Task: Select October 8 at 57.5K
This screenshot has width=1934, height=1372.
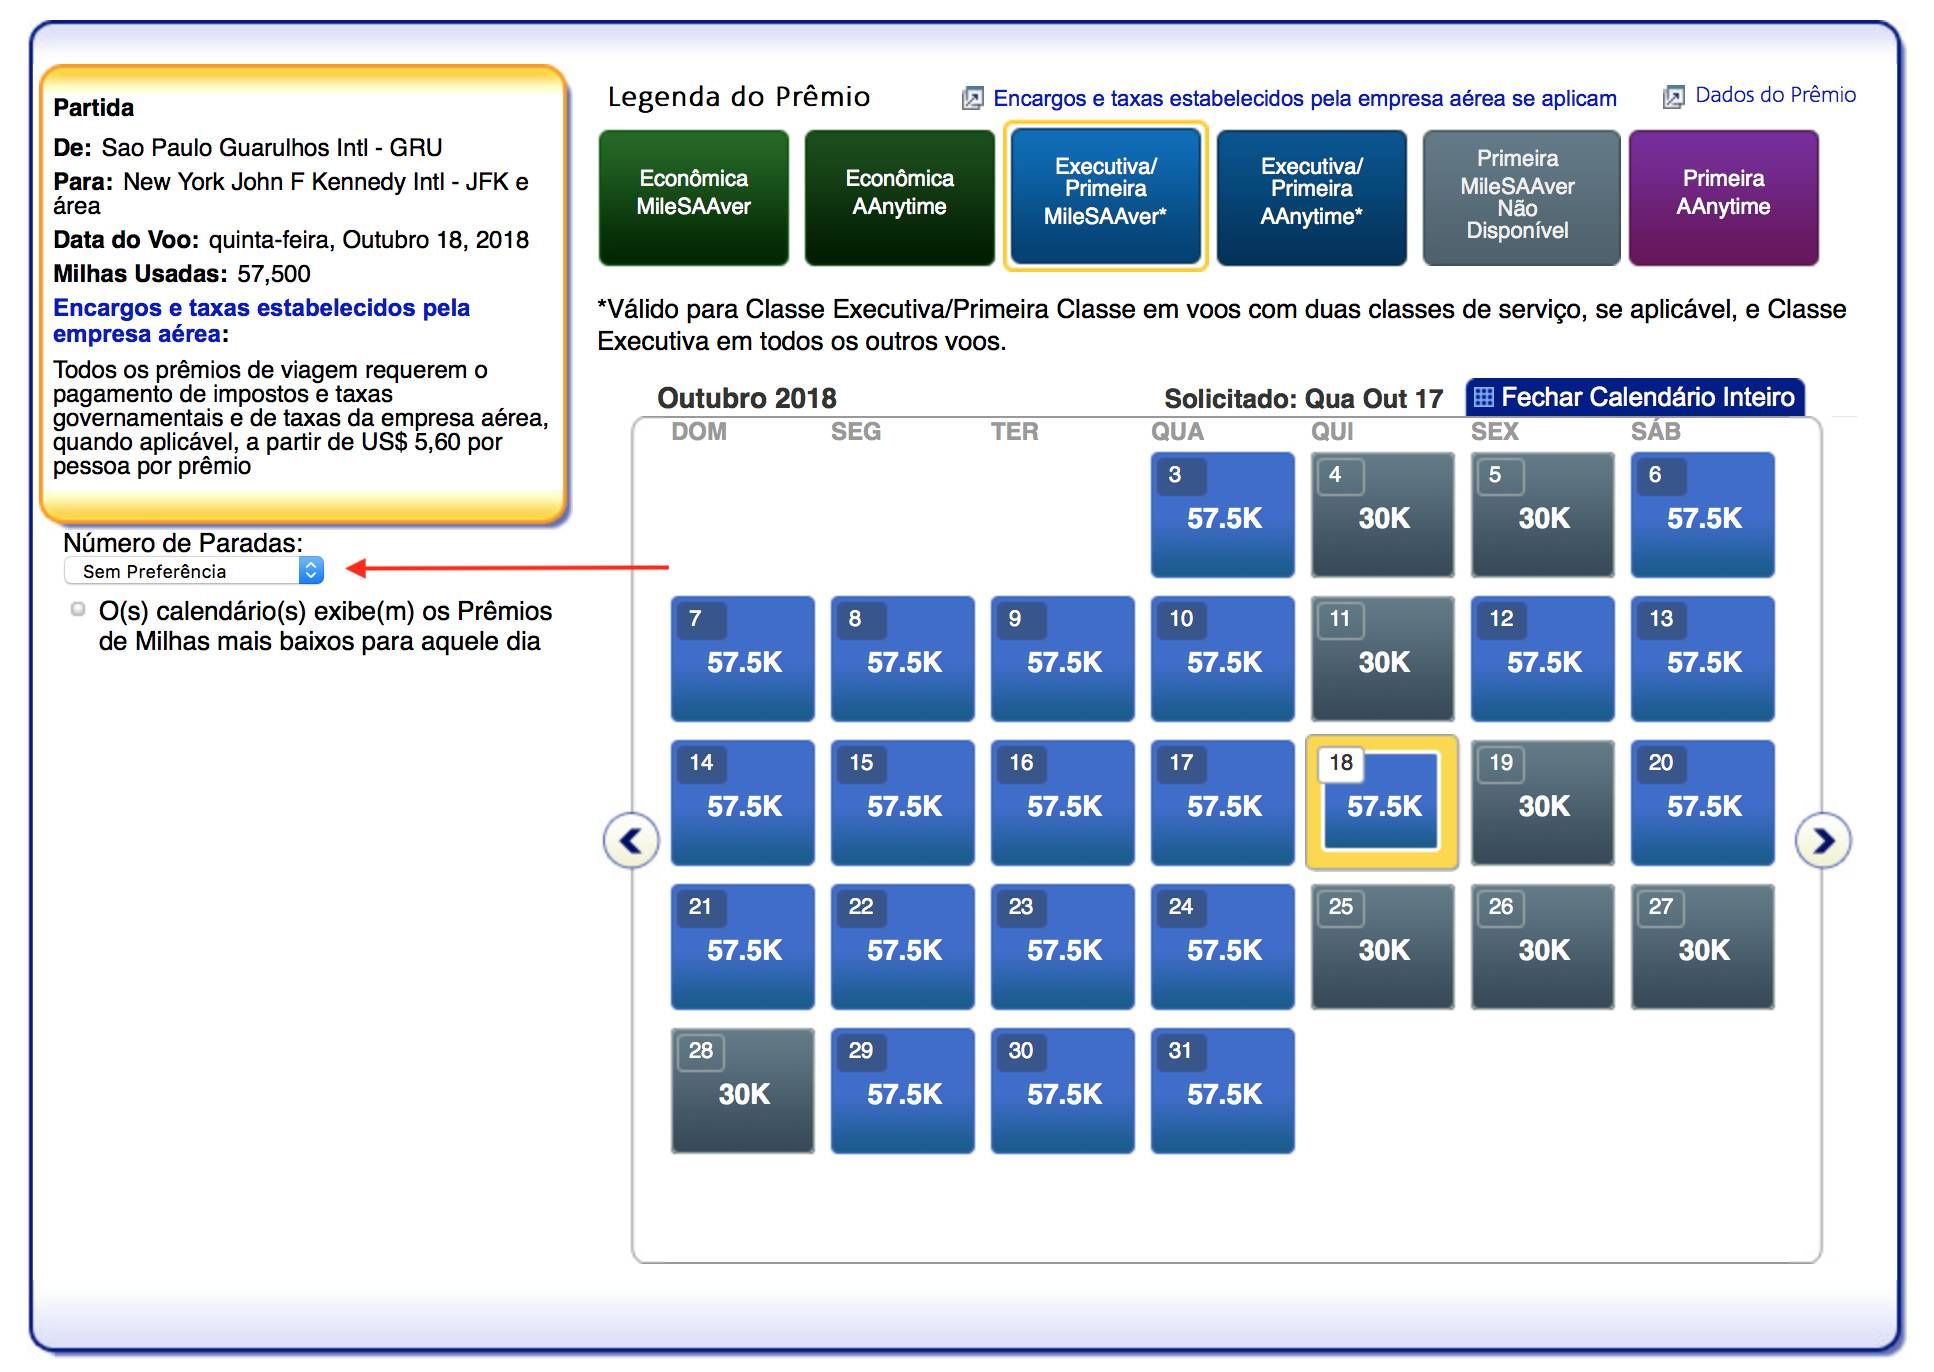Action: click(x=903, y=658)
